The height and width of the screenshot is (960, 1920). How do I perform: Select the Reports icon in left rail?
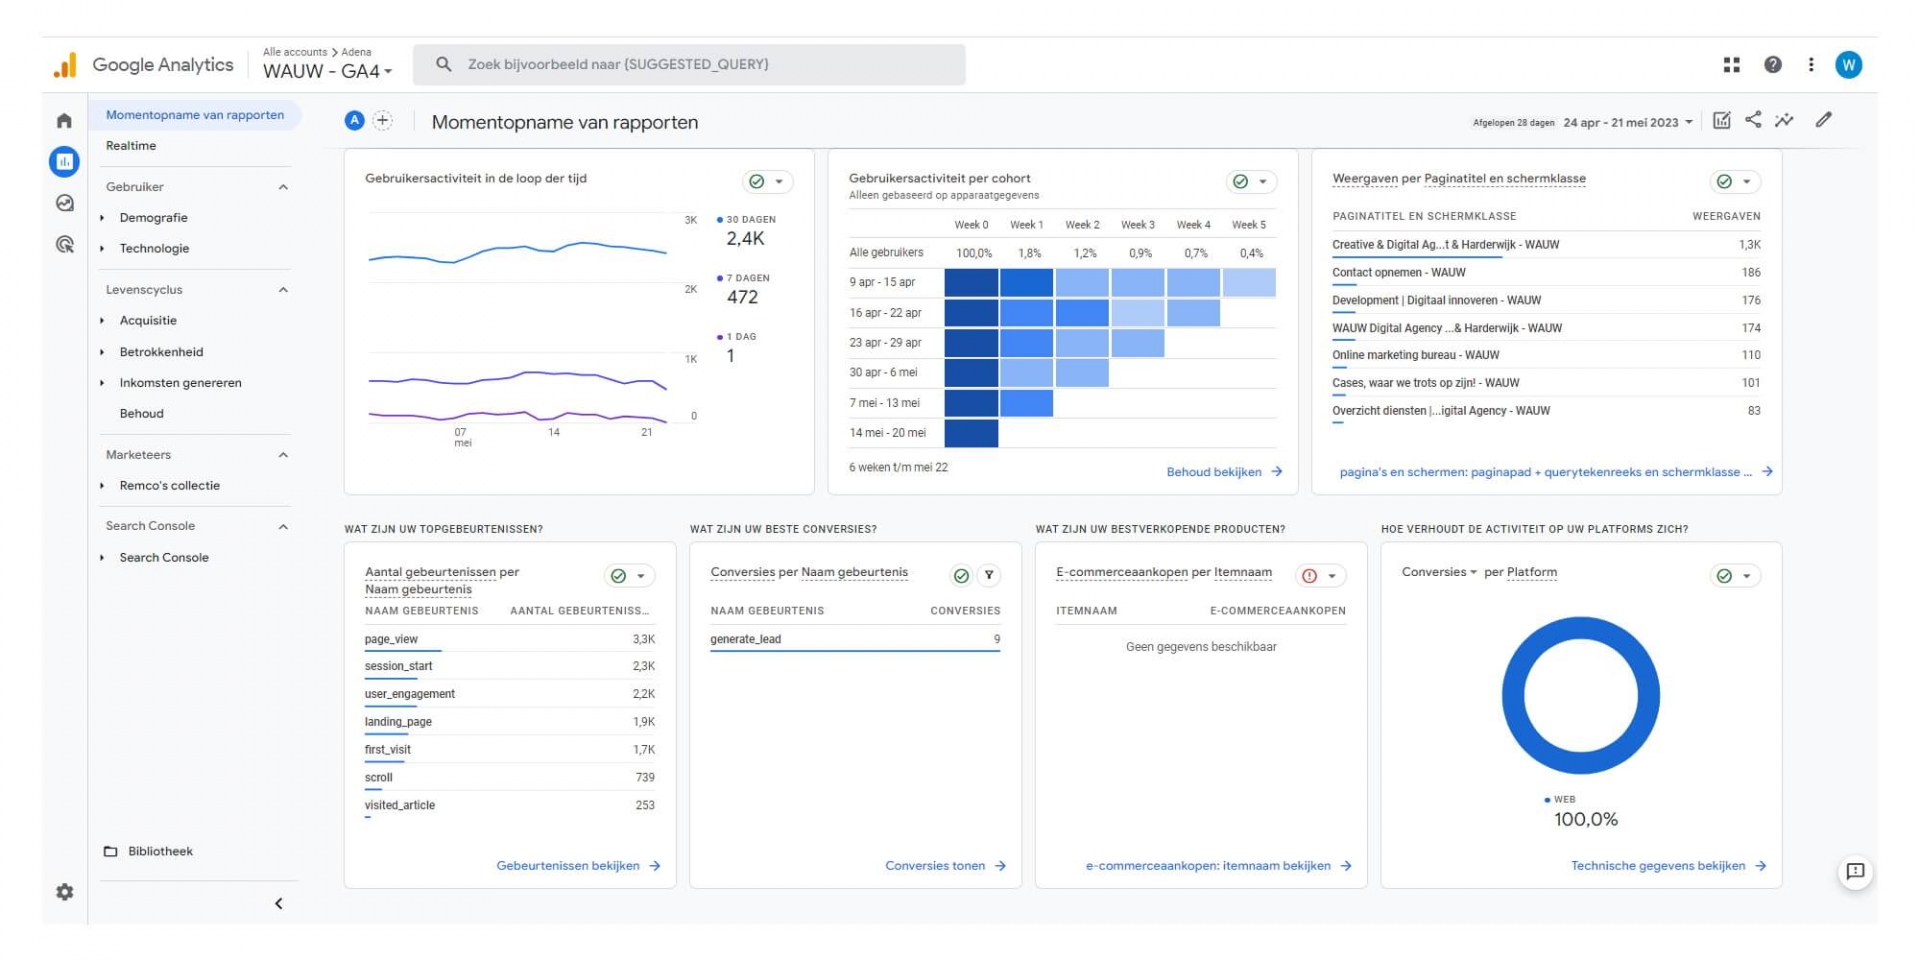coord(64,161)
